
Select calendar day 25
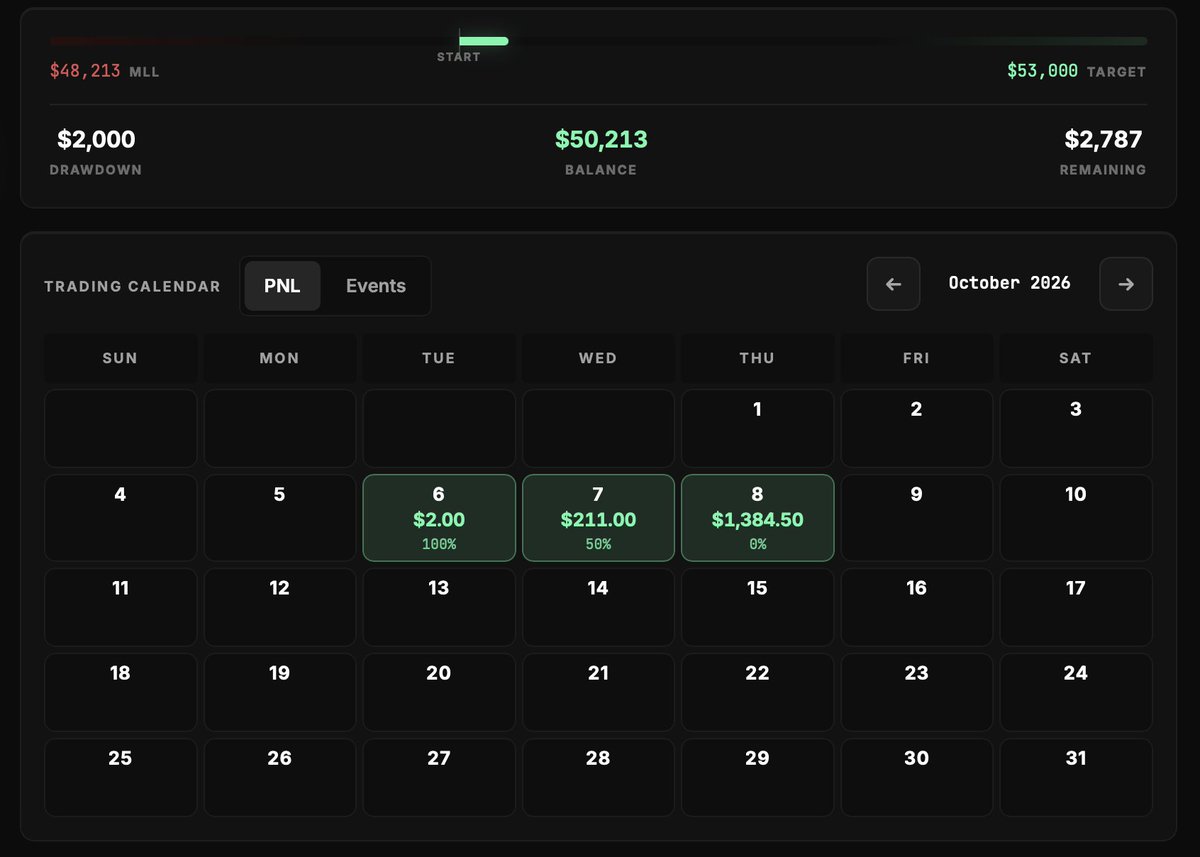120,777
